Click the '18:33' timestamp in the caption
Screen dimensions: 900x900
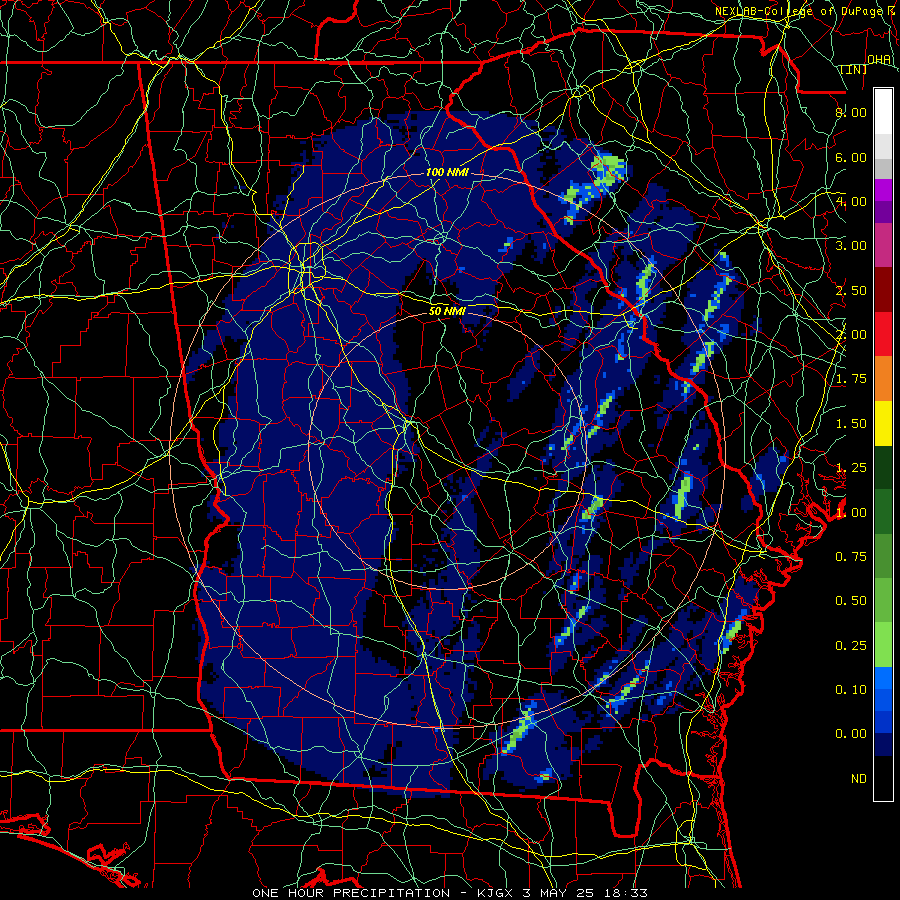click(x=626, y=893)
